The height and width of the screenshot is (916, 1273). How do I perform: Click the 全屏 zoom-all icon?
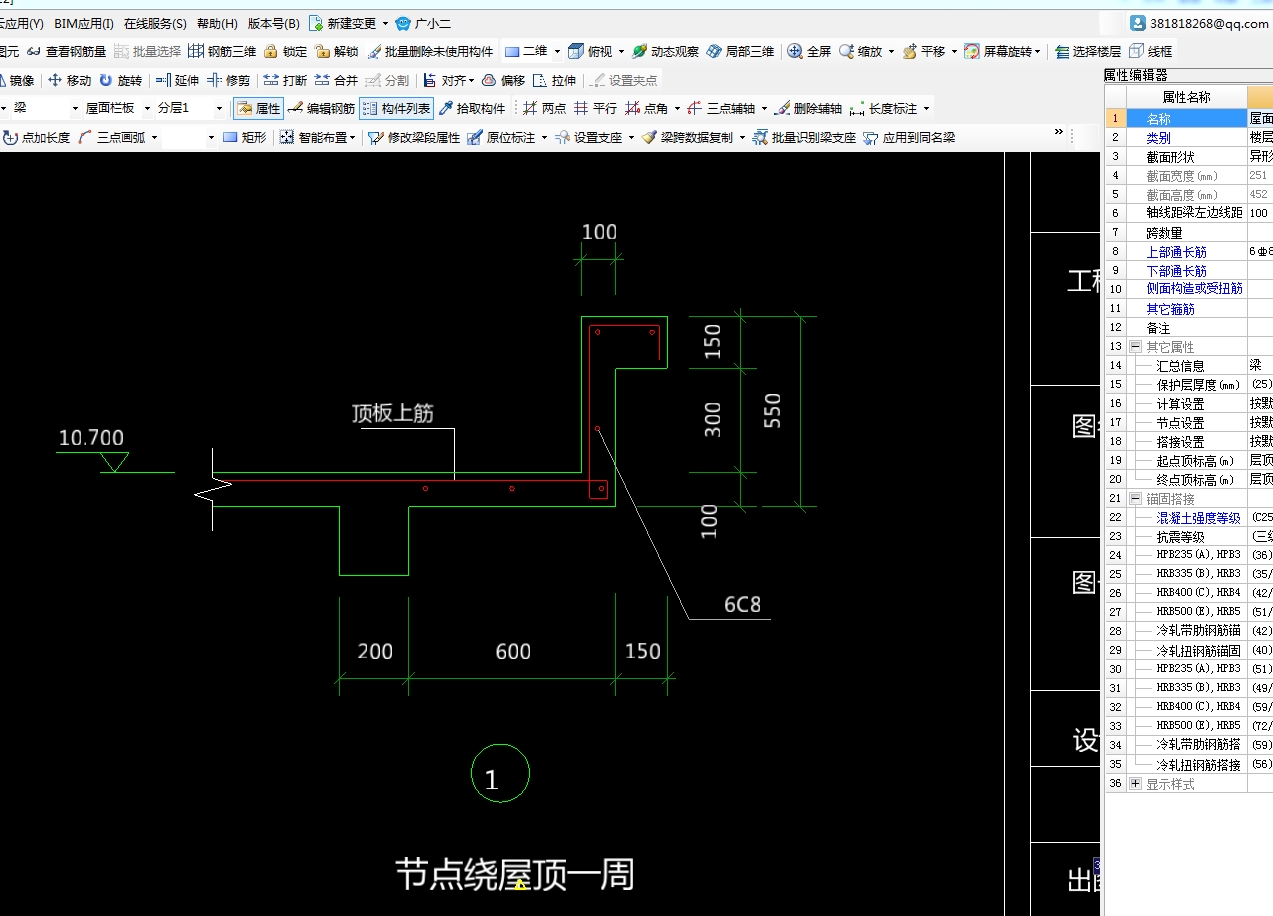click(809, 51)
